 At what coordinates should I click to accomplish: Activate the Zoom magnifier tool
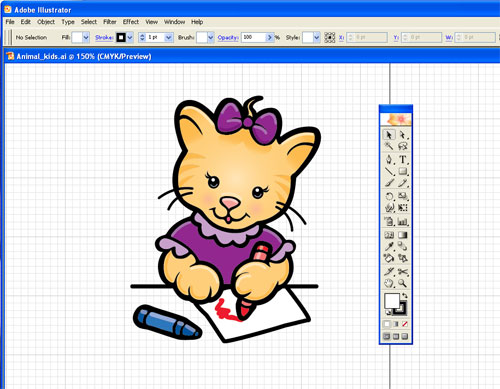click(403, 283)
